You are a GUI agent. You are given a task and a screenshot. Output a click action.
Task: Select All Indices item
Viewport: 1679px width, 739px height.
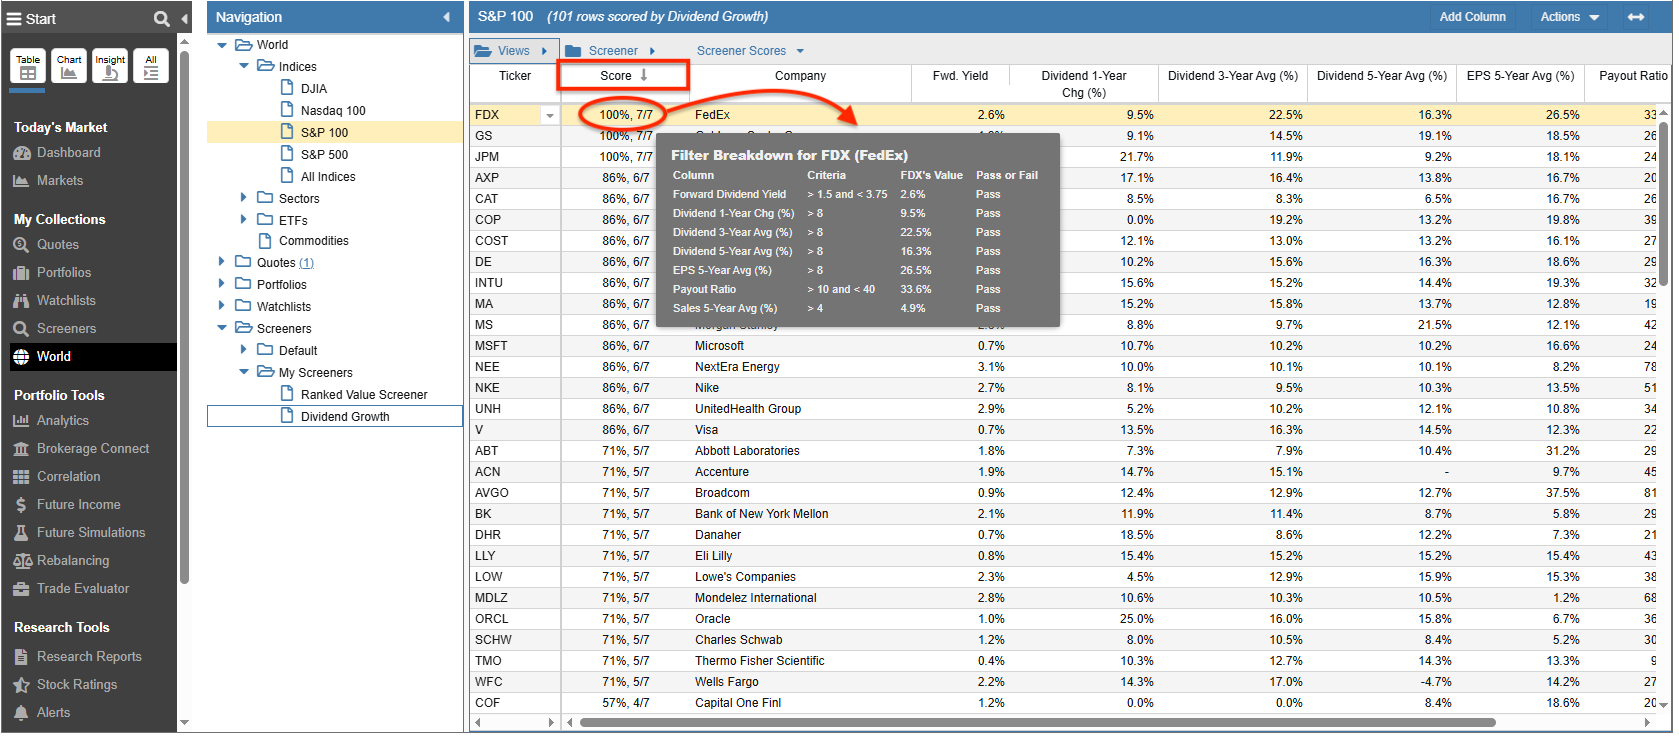pos(328,177)
